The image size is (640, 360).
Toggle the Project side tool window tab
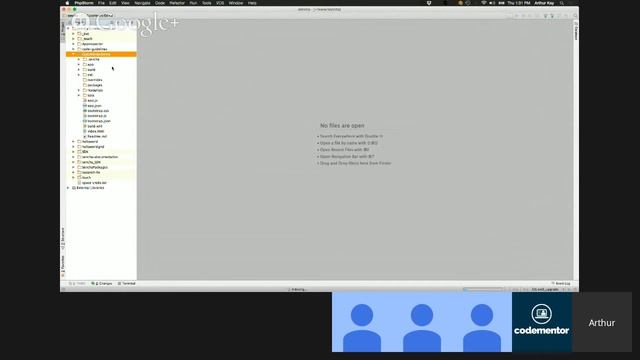click(x=63, y=31)
